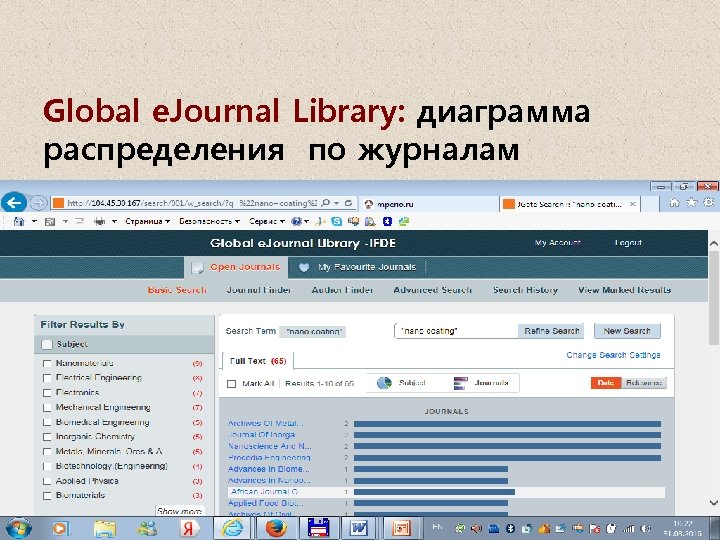Click the Journals bar chart icon
Screen dimensions: 720x540
[460, 383]
